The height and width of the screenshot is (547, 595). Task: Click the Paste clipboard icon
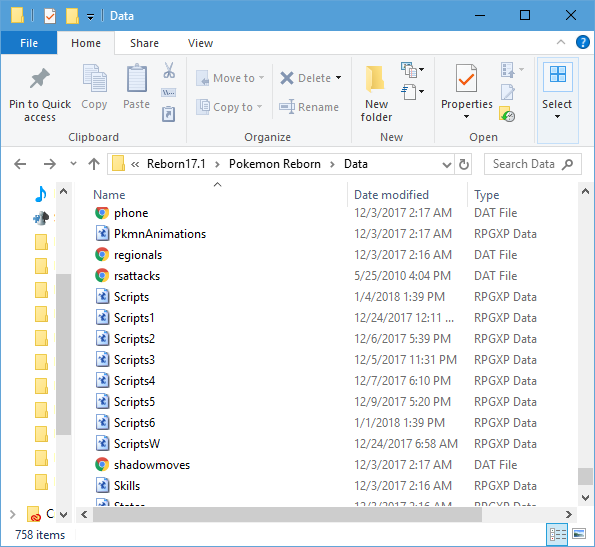pos(137,78)
